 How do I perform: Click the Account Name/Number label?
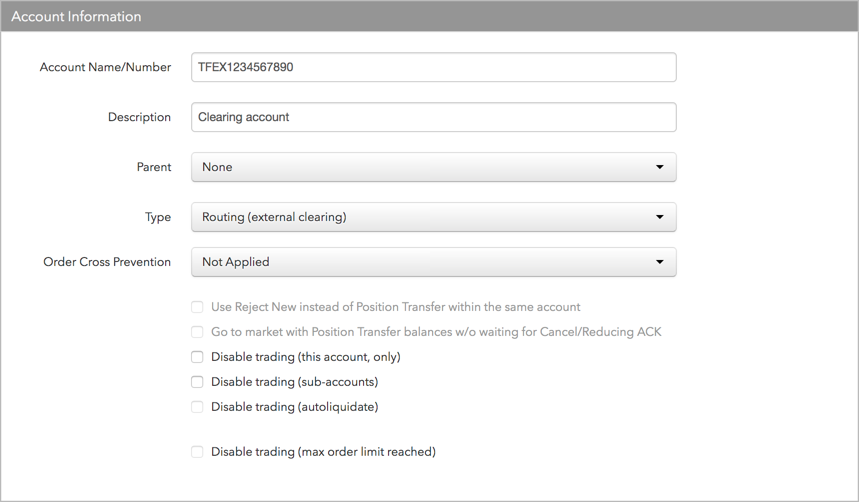pos(105,67)
